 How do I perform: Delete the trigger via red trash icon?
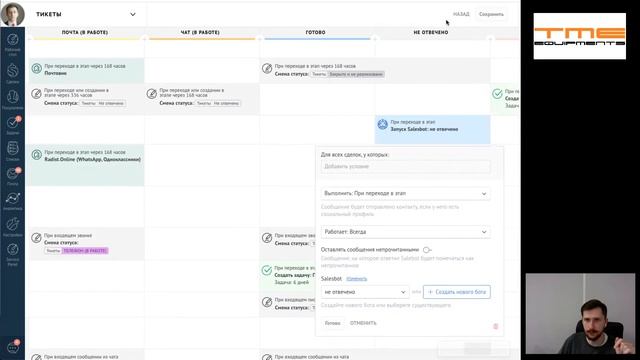coord(496,326)
